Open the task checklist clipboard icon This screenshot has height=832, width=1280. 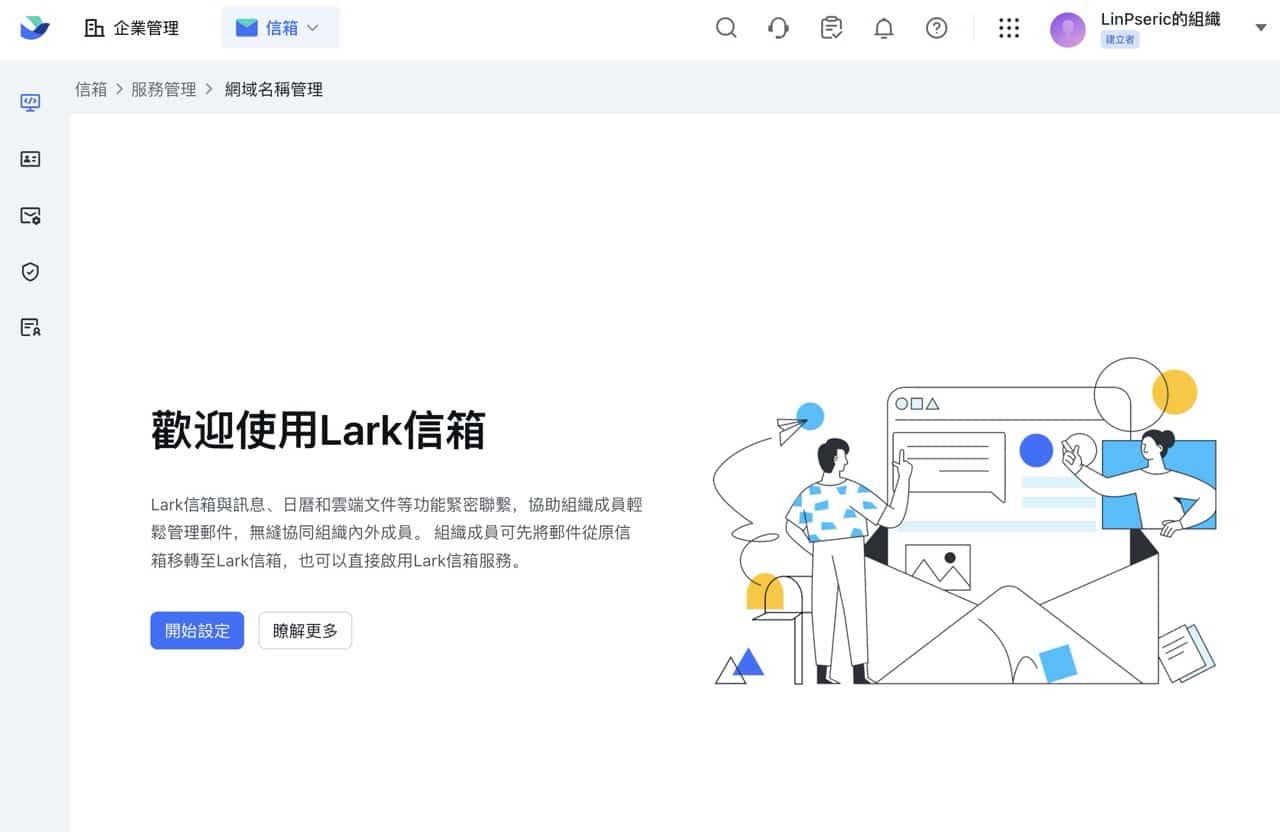[x=831, y=28]
